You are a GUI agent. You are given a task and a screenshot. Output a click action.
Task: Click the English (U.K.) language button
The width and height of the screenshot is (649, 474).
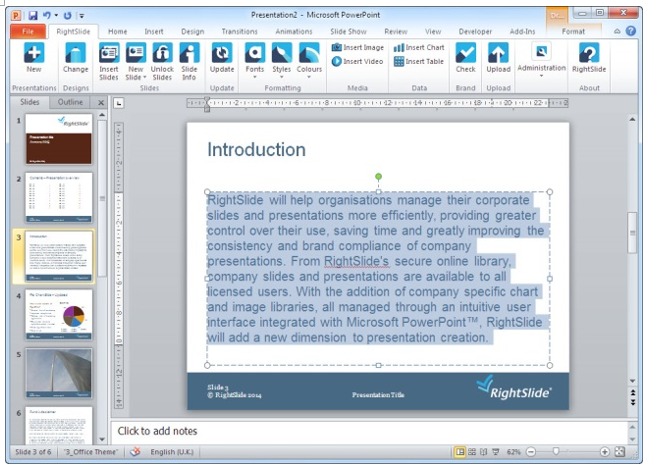[172, 452]
